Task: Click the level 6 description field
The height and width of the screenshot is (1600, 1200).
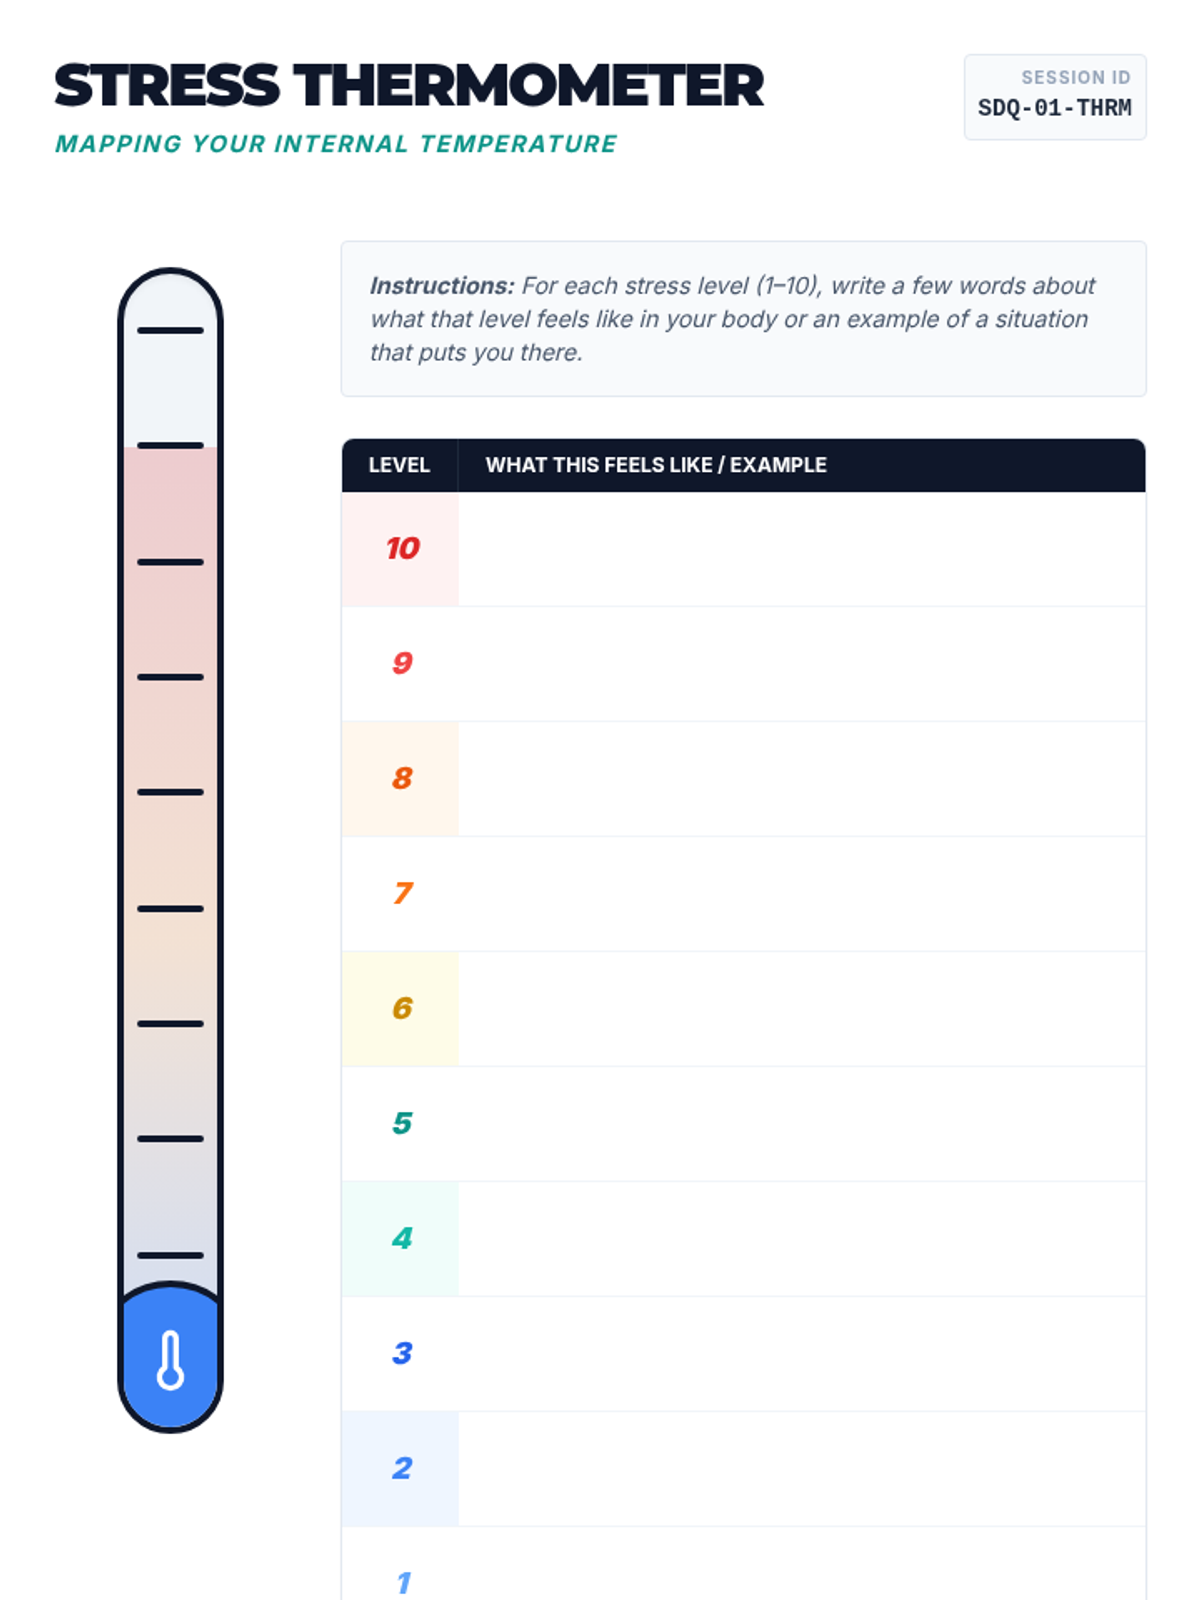Action: coord(801,1009)
